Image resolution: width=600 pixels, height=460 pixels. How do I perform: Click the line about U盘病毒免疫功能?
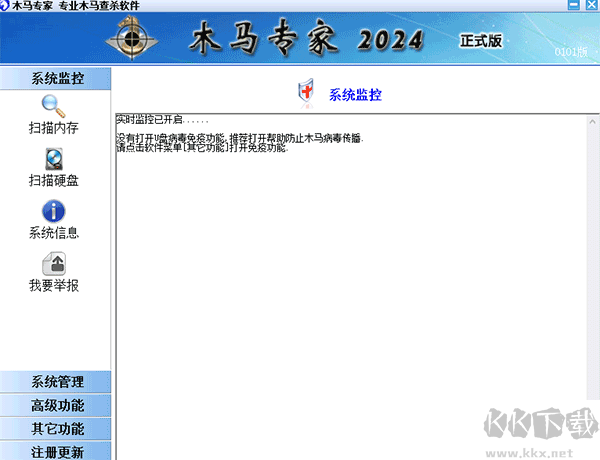click(240, 138)
